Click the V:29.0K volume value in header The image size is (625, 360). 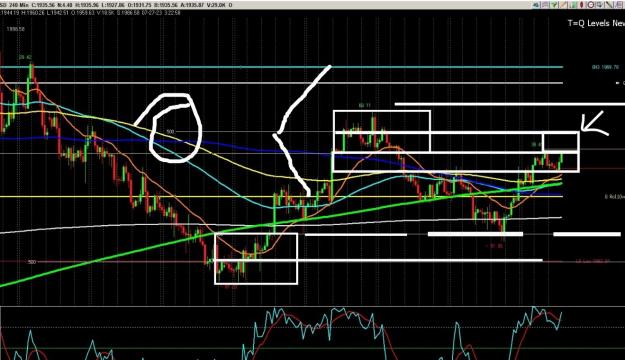(216, 5)
